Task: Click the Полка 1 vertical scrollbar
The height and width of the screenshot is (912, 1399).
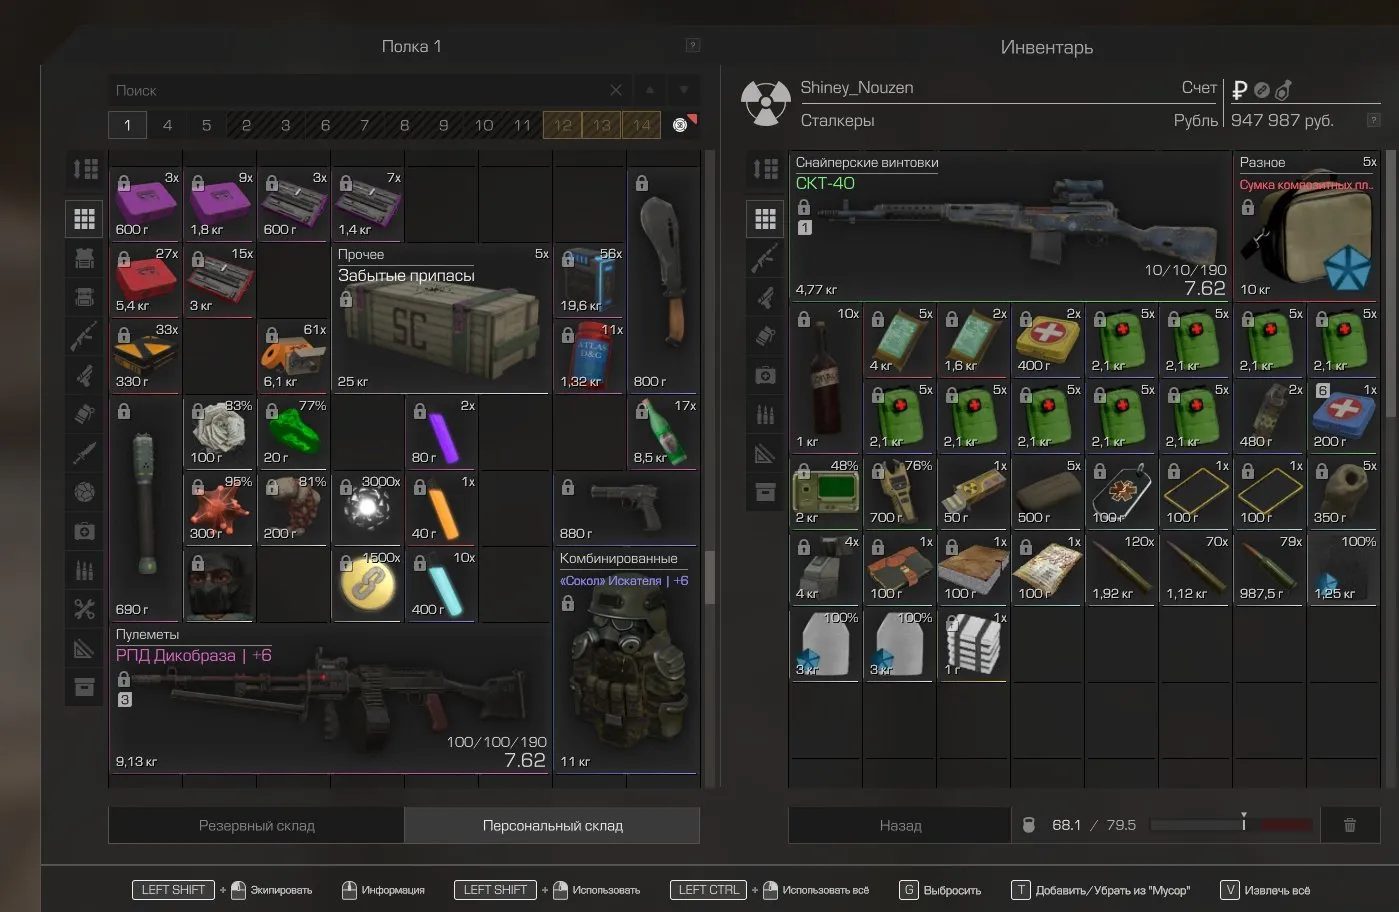Action: (x=710, y=577)
